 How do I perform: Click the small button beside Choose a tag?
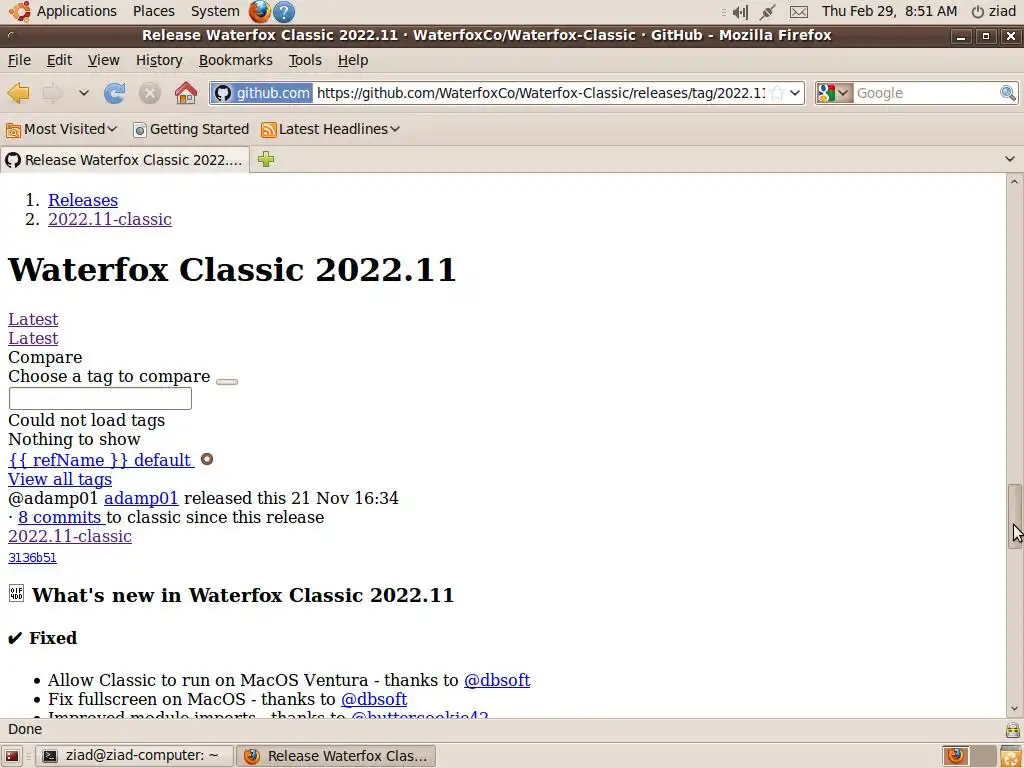point(227,381)
